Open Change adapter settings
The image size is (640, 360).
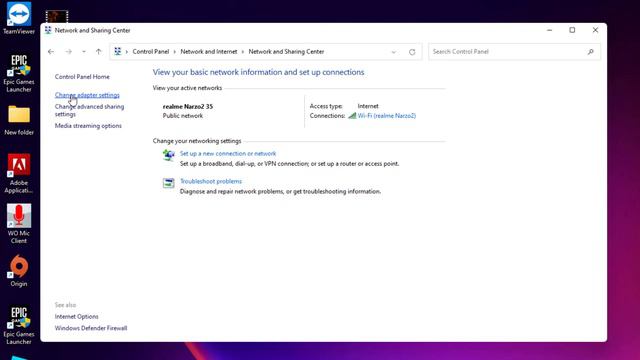click(87, 95)
